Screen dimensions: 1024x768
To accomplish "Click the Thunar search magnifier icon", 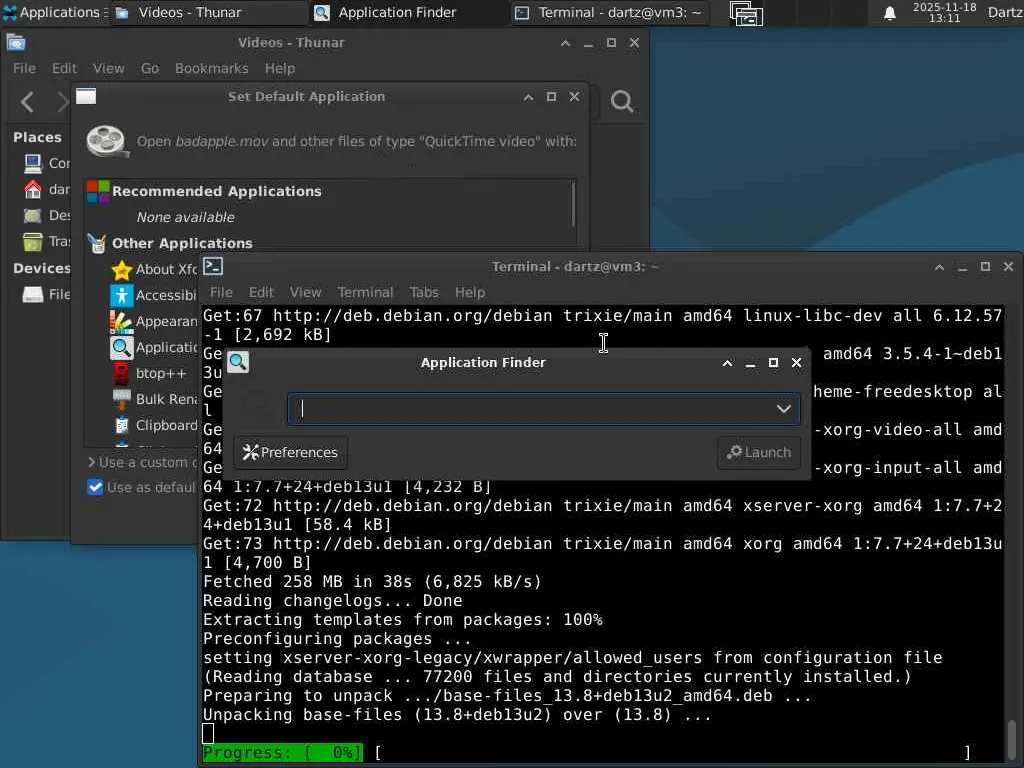I will 622,101.
